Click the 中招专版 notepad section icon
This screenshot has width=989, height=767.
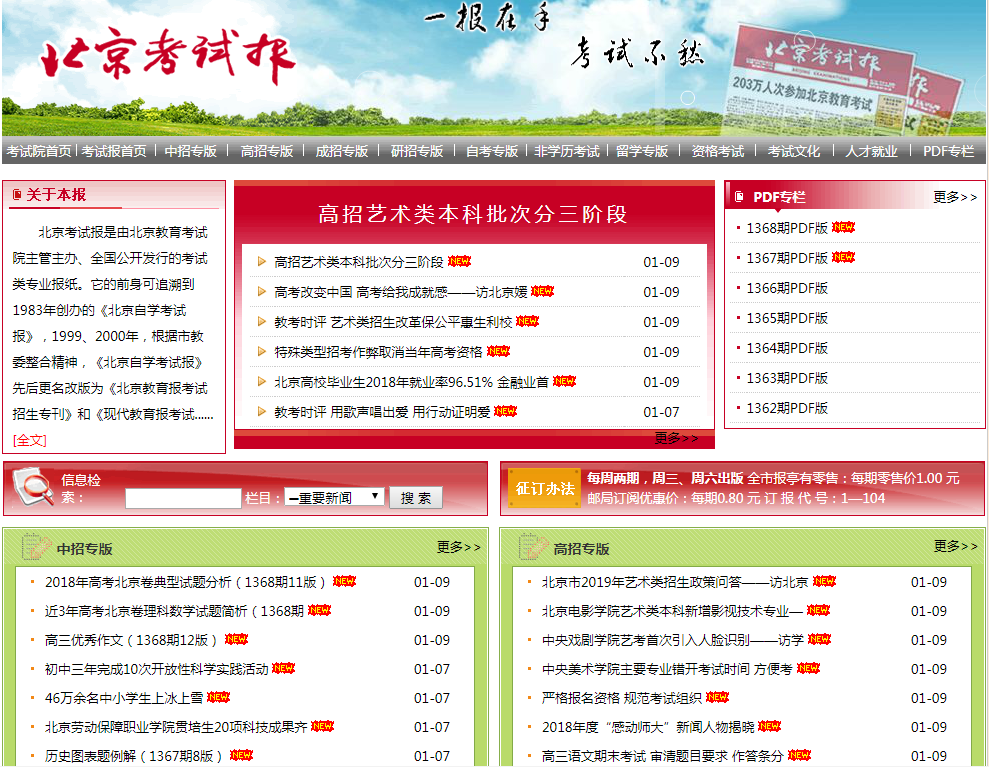coord(36,547)
